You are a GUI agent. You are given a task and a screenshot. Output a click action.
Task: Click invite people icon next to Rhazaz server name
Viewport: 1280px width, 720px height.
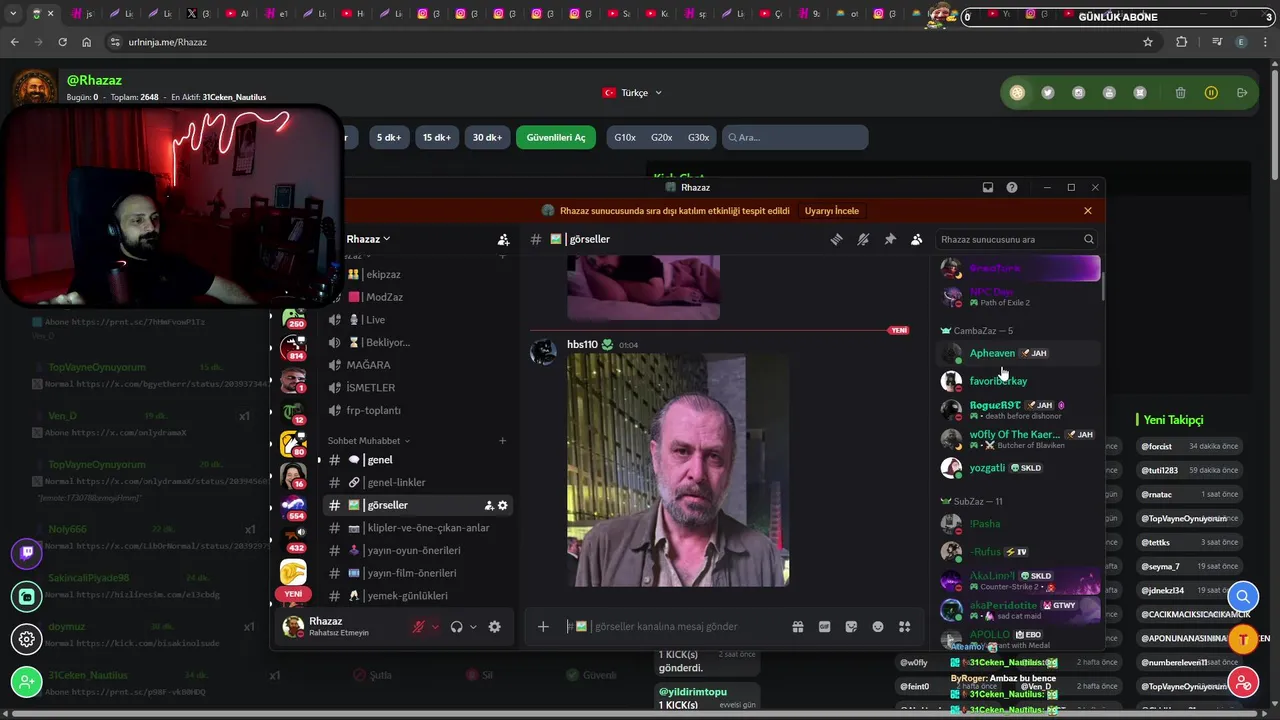[503, 240]
